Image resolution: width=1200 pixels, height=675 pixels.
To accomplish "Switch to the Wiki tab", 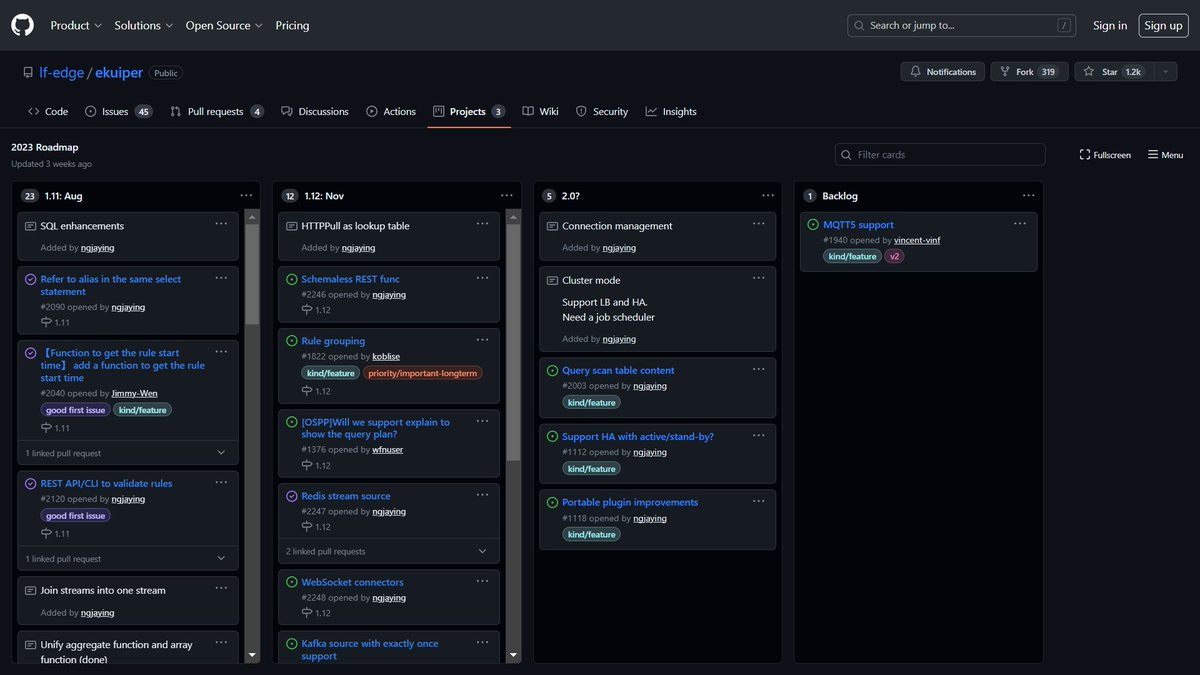I will tap(540, 111).
